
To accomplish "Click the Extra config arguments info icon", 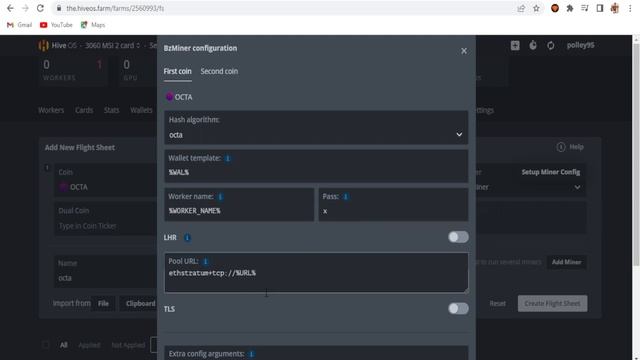I will point(251,354).
